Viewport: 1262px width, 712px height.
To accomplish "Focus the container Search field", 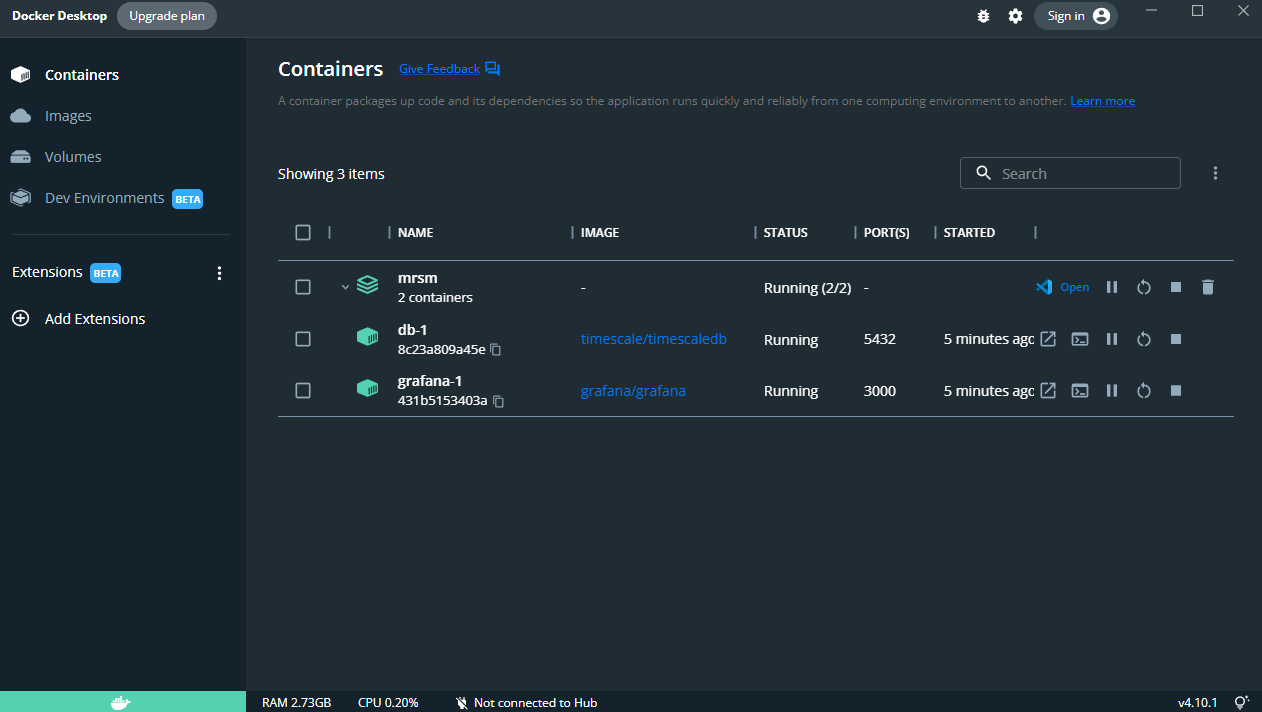I will [1070, 173].
